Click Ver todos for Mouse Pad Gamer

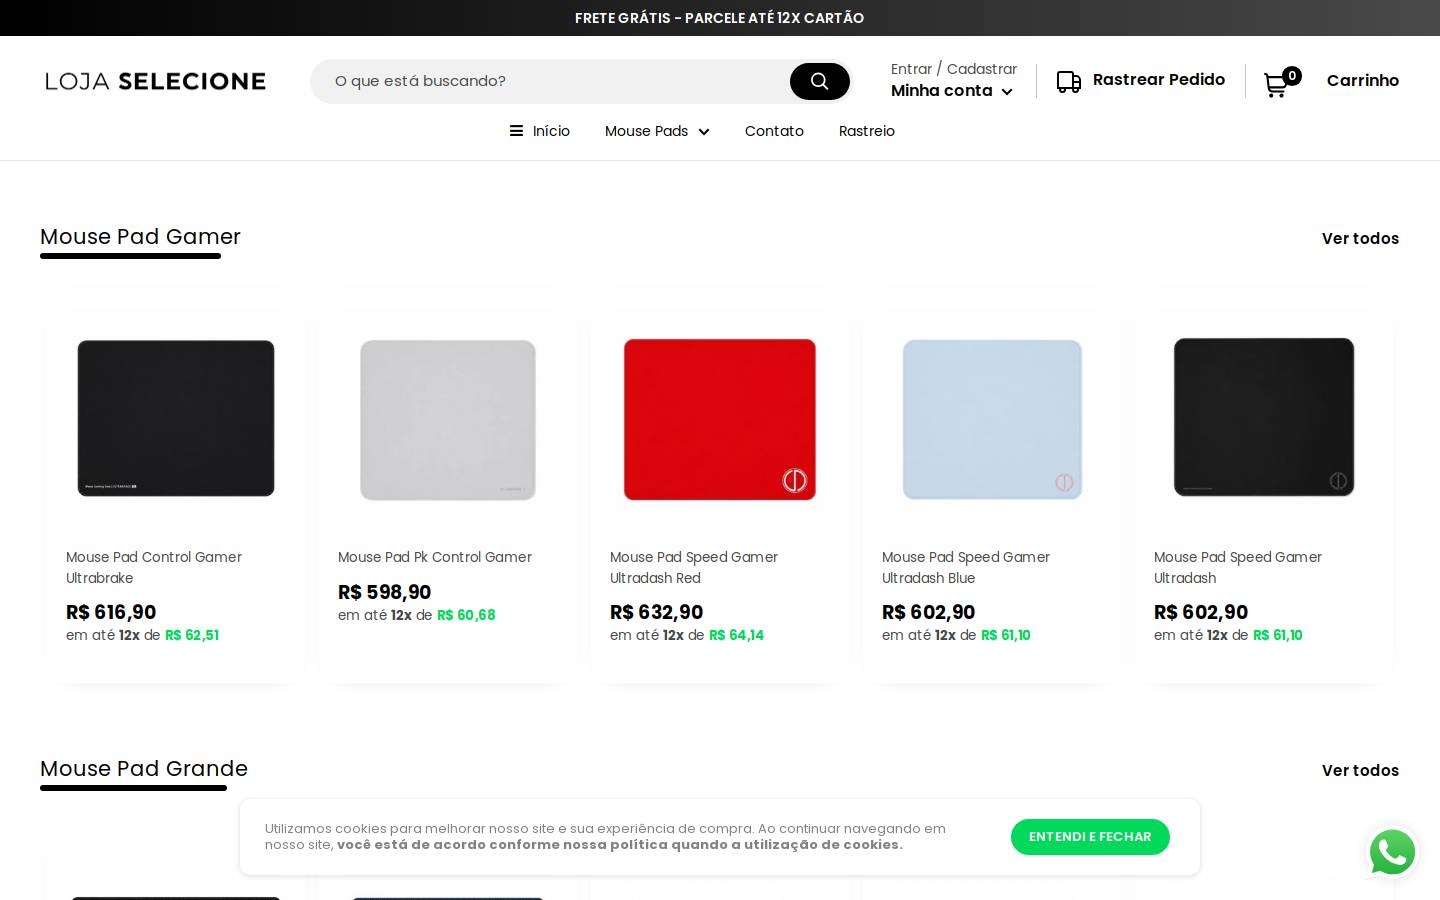(1360, 238)
